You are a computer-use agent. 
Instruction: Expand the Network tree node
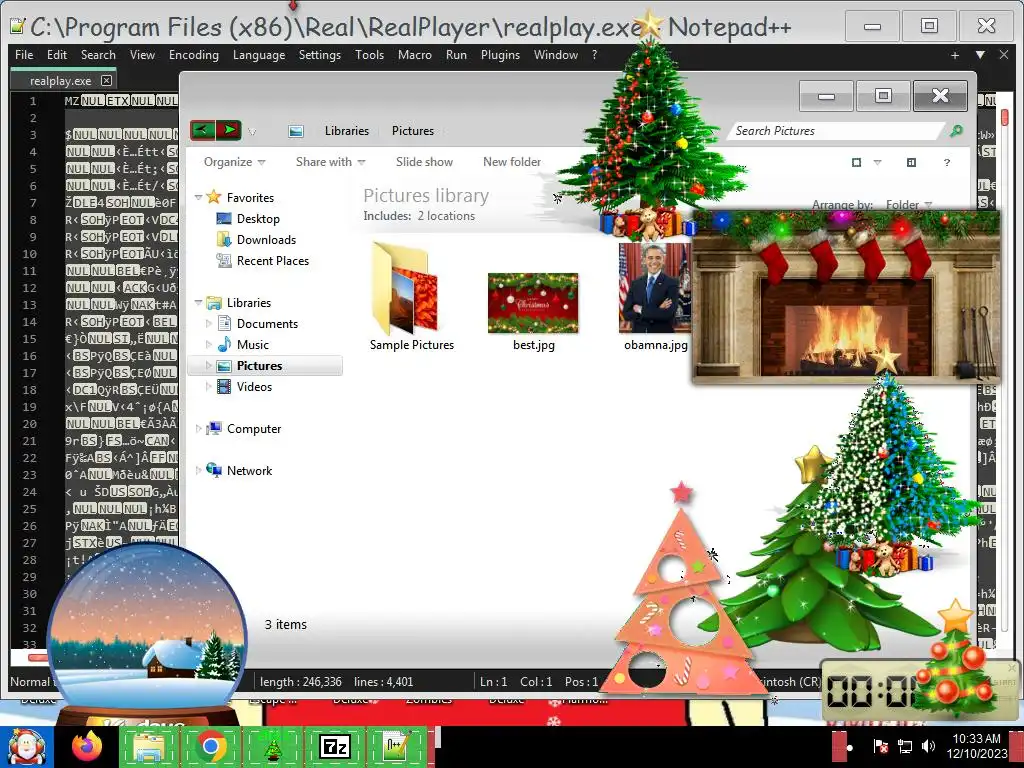coord(199,470)
